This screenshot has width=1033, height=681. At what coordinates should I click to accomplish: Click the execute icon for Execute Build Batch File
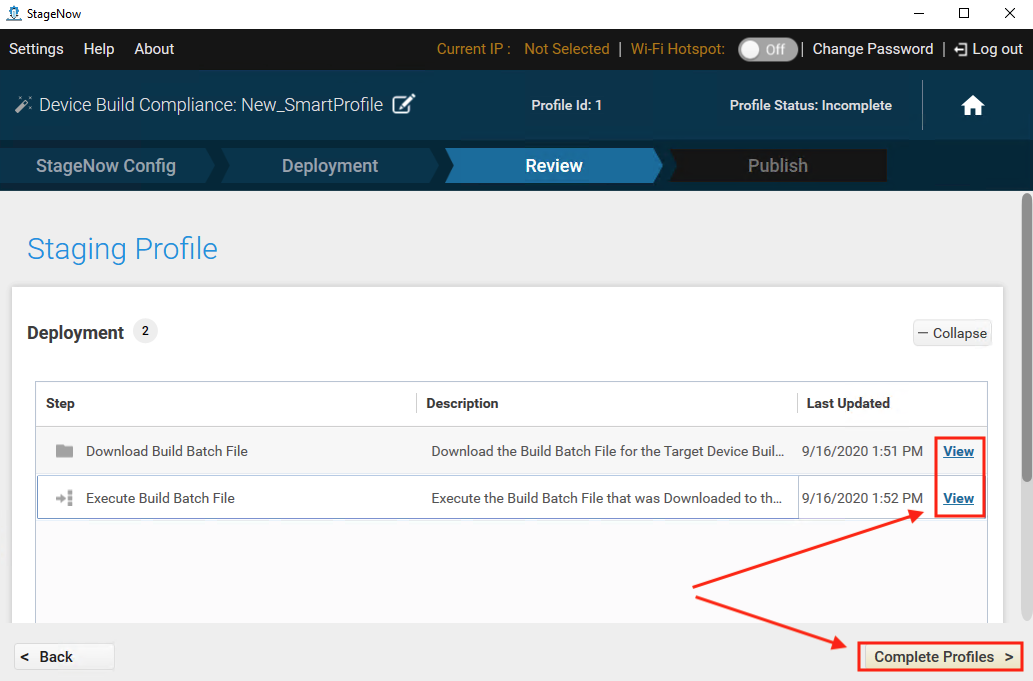point(64,498)
